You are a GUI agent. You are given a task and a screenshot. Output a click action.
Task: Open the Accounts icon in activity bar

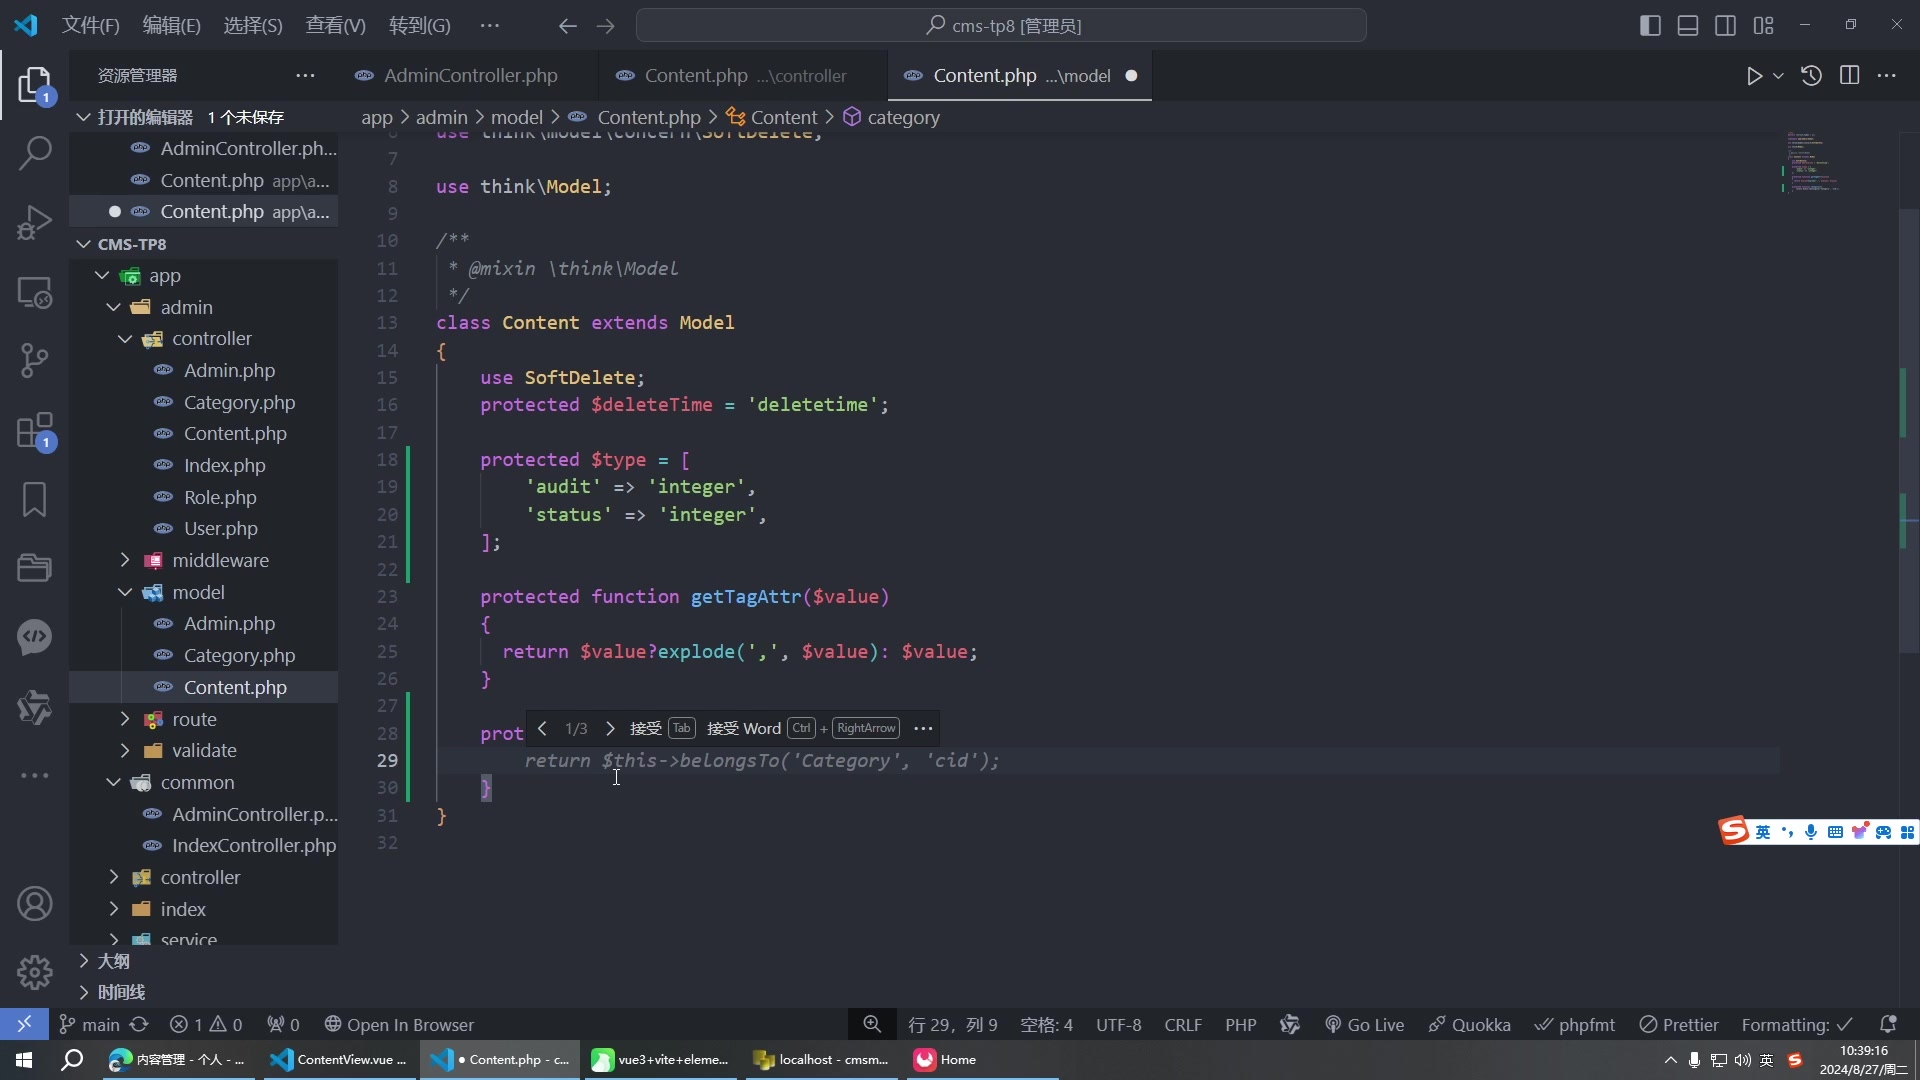35,904
